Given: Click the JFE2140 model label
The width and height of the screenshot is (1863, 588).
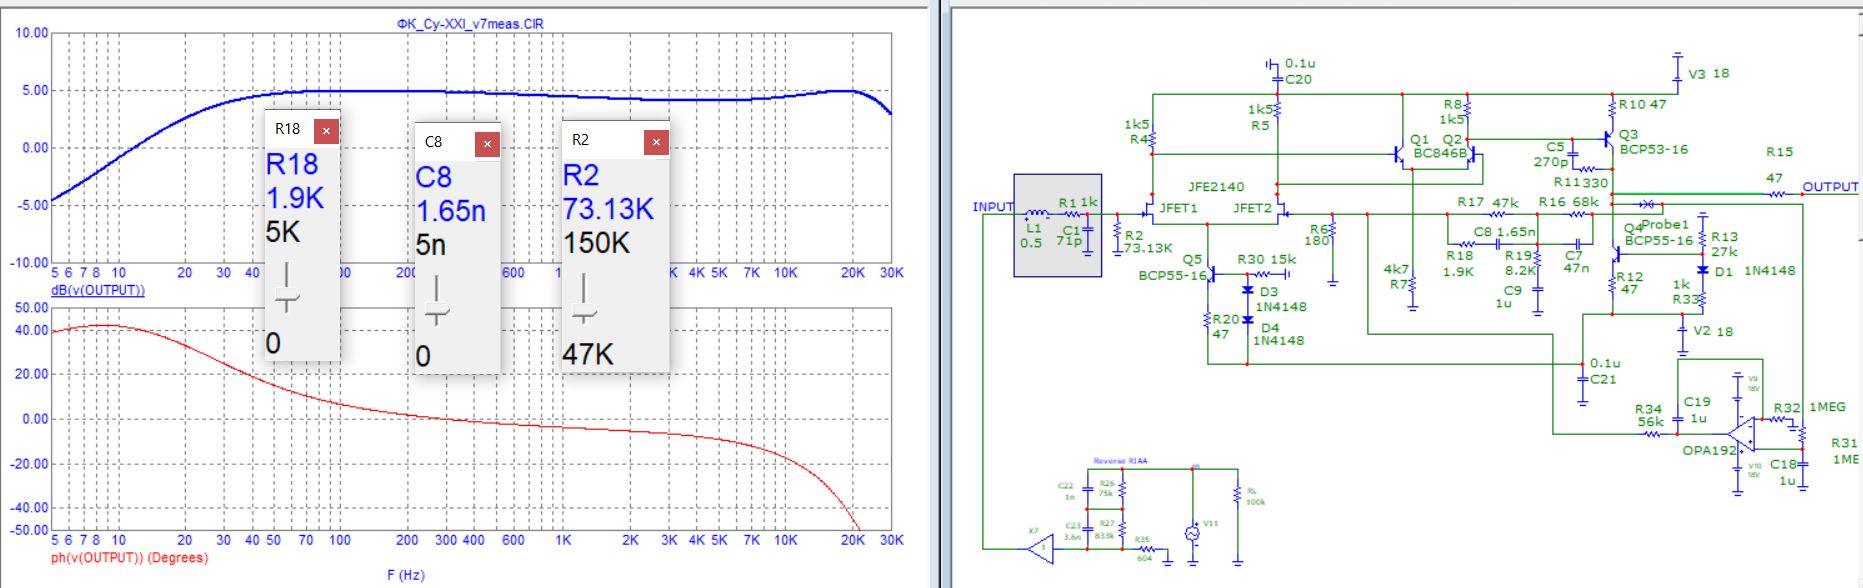Looking at the screenshot, I should click(x=1216, y=187).
